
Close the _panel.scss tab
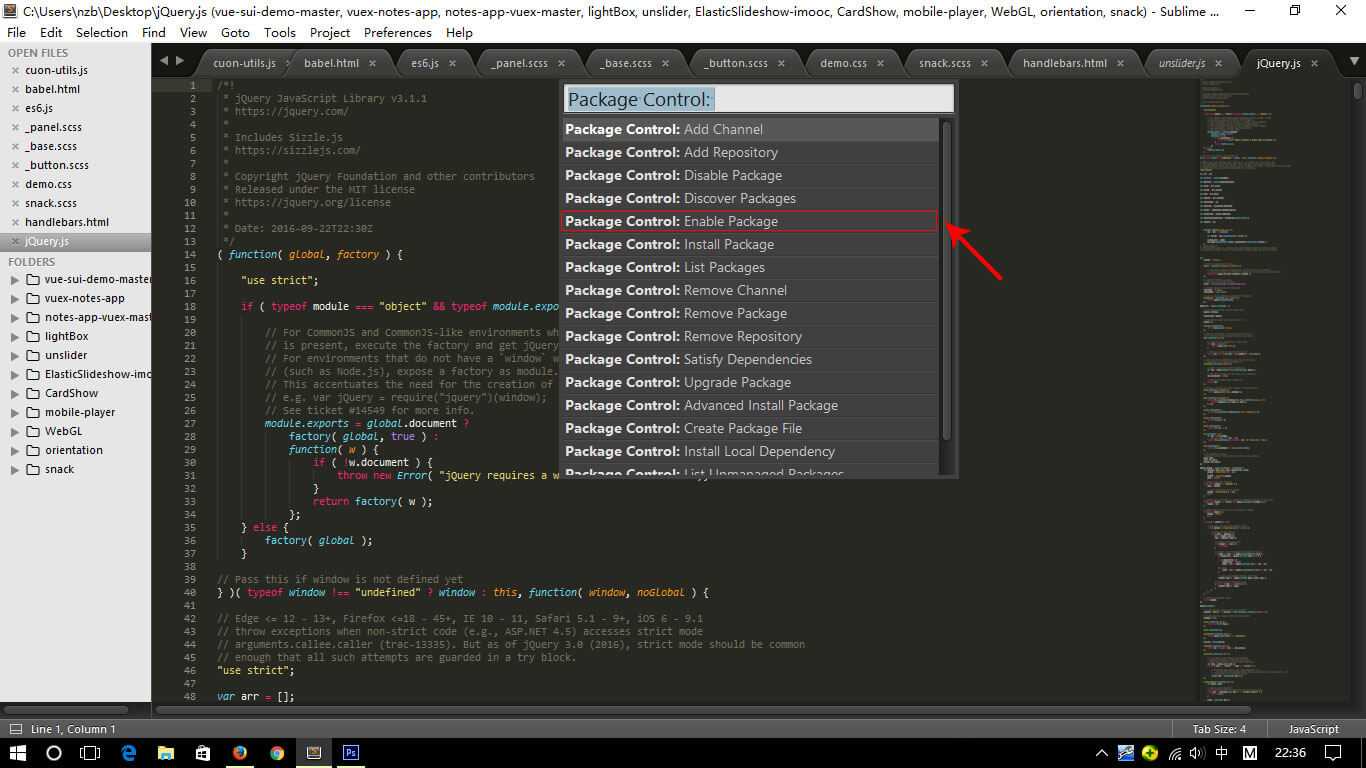click(x=561, y=63)
